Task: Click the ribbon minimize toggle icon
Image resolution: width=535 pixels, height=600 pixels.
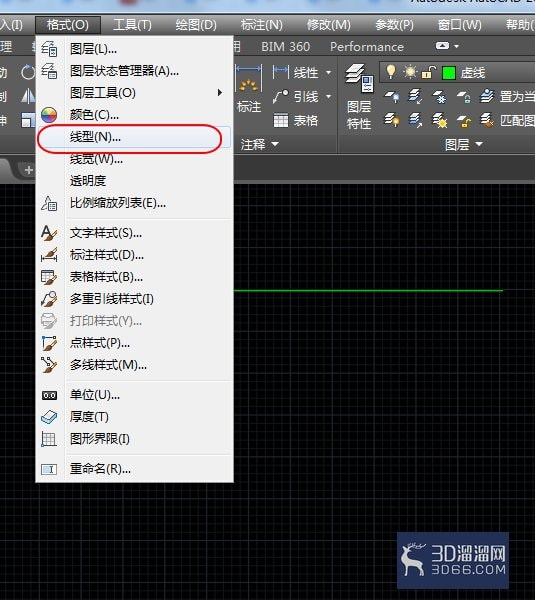Action: (x=442, y=46)
